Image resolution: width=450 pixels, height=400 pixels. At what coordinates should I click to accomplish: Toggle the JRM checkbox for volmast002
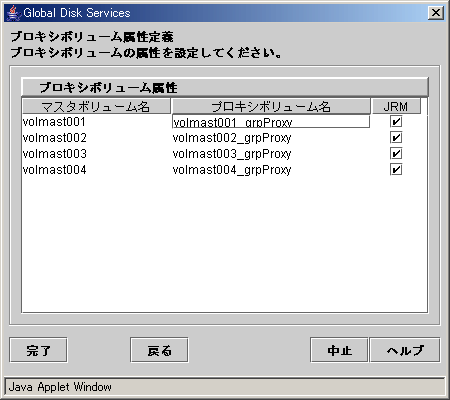click(x=396, y=138)
